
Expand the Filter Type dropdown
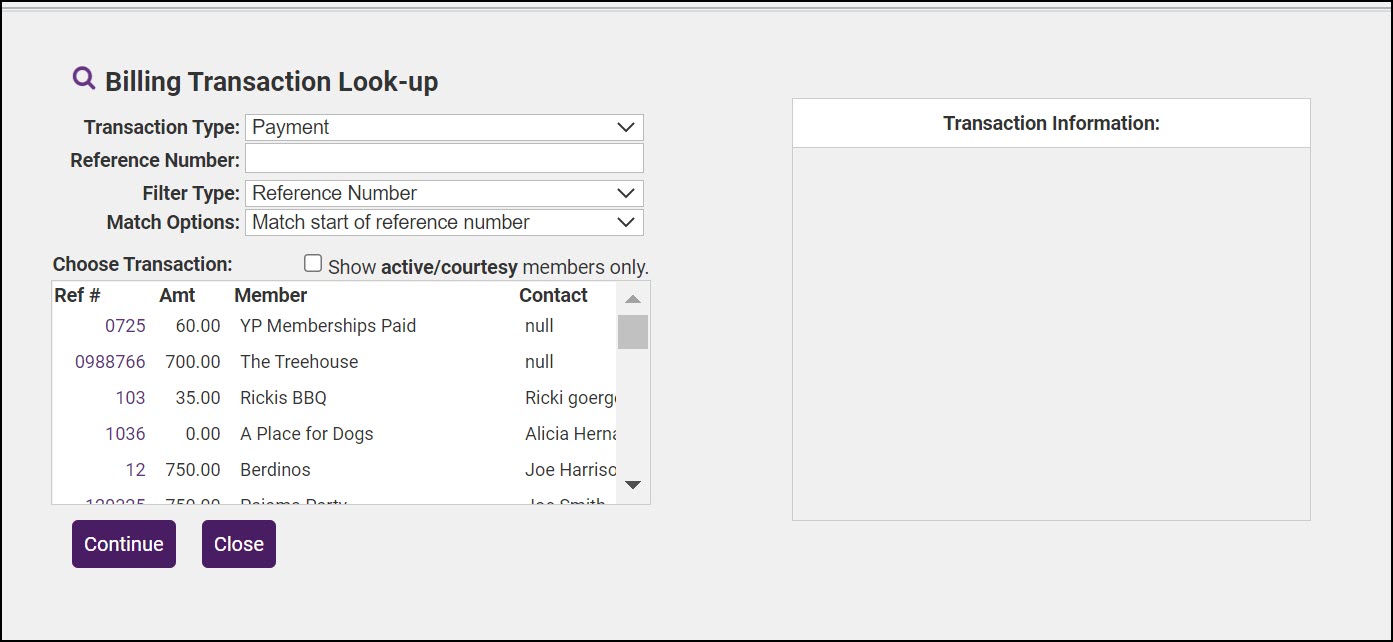click(444, 193)
